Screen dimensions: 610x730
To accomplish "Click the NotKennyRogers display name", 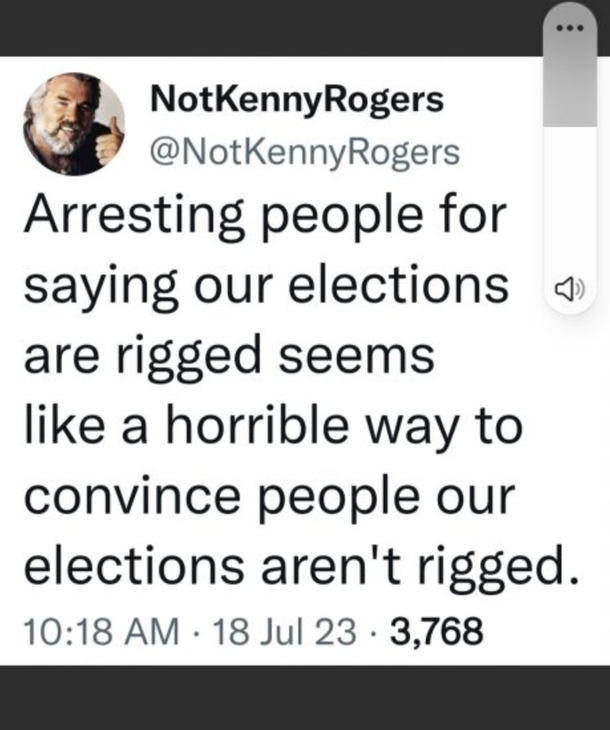I will (295, 101).
